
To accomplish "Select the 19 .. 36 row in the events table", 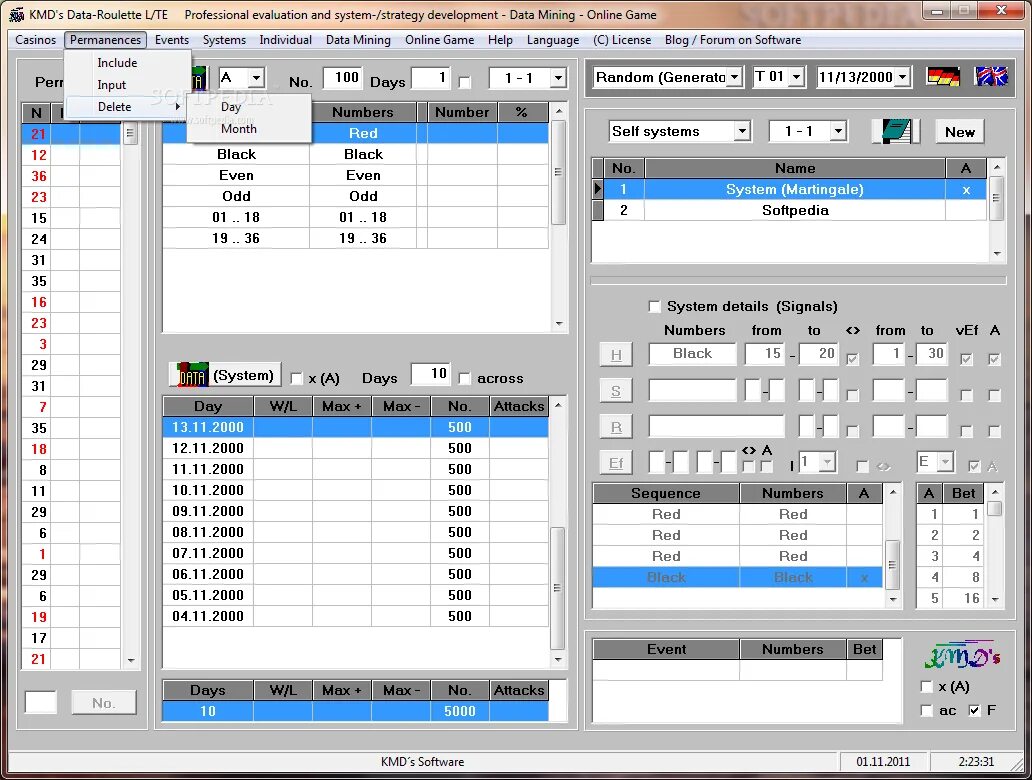I will pos(355,238).
